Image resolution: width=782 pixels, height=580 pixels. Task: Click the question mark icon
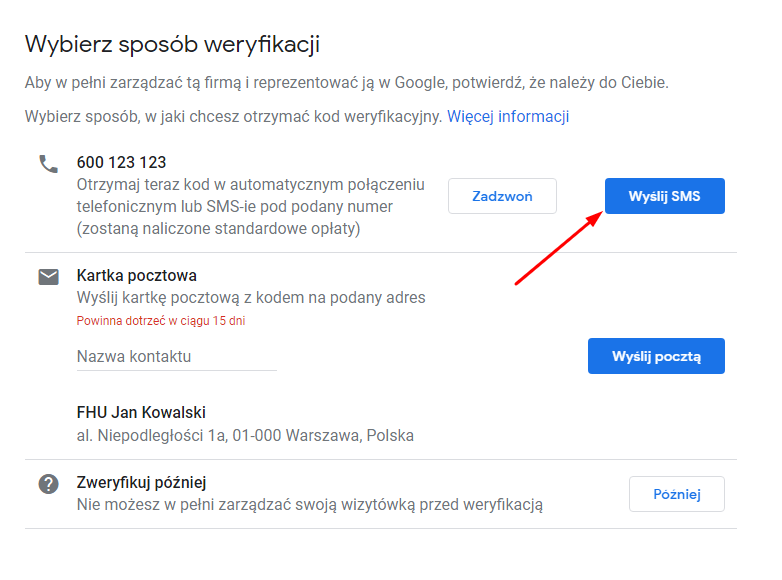(x=48, y=484)
